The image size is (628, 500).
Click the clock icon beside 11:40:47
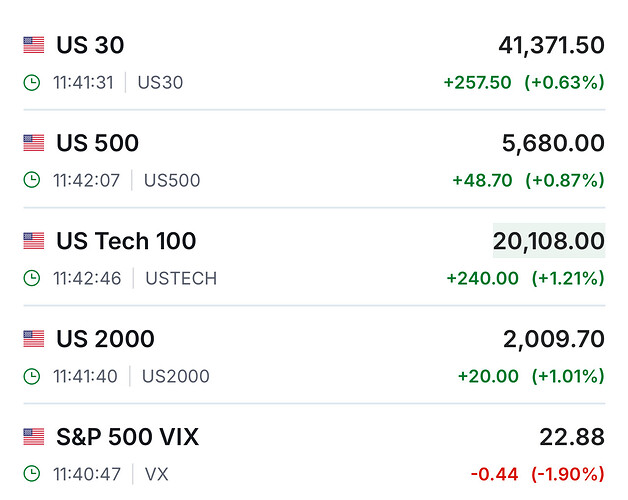click(32, 474)
